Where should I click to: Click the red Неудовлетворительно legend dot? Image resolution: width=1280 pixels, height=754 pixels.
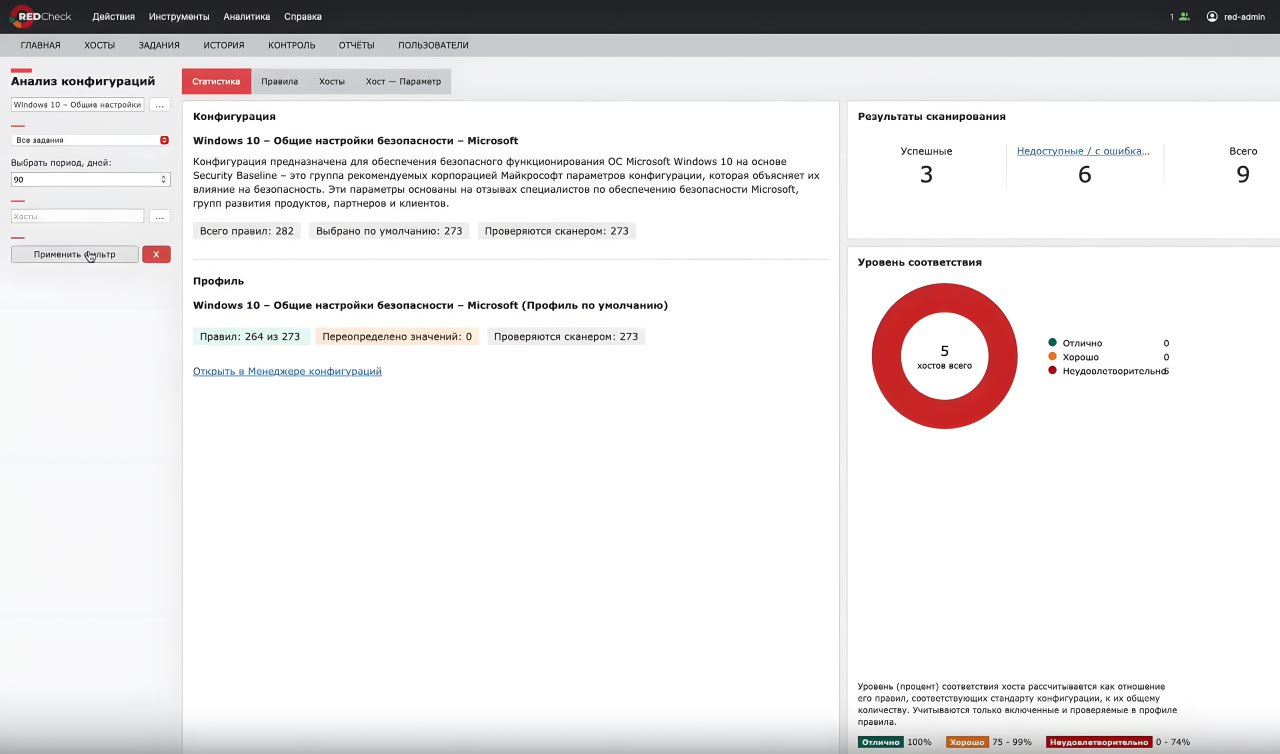pos(1053,371)
